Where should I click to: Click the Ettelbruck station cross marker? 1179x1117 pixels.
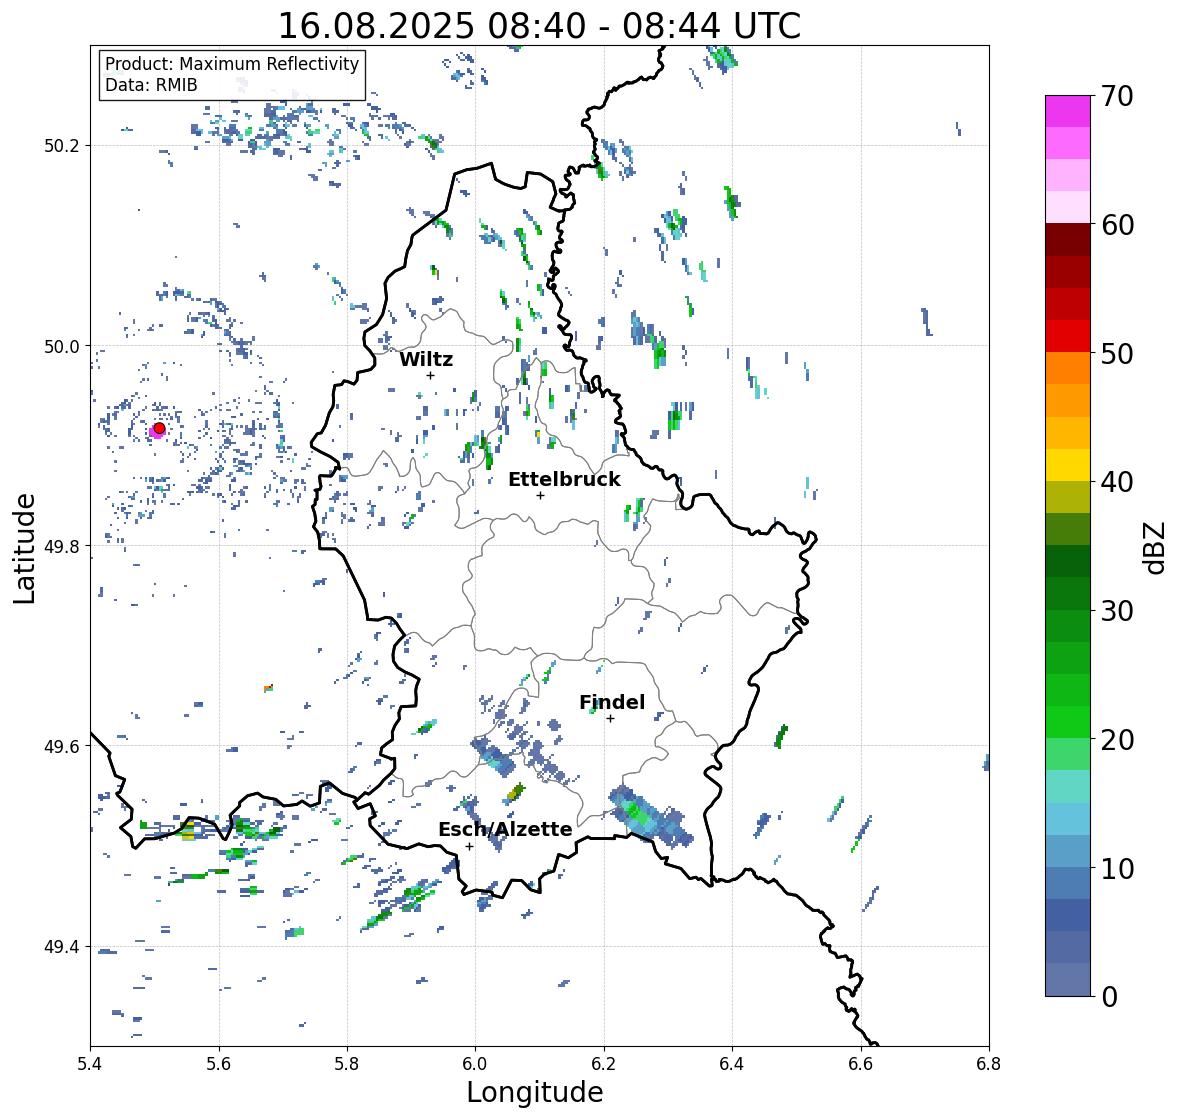[540, 495]
